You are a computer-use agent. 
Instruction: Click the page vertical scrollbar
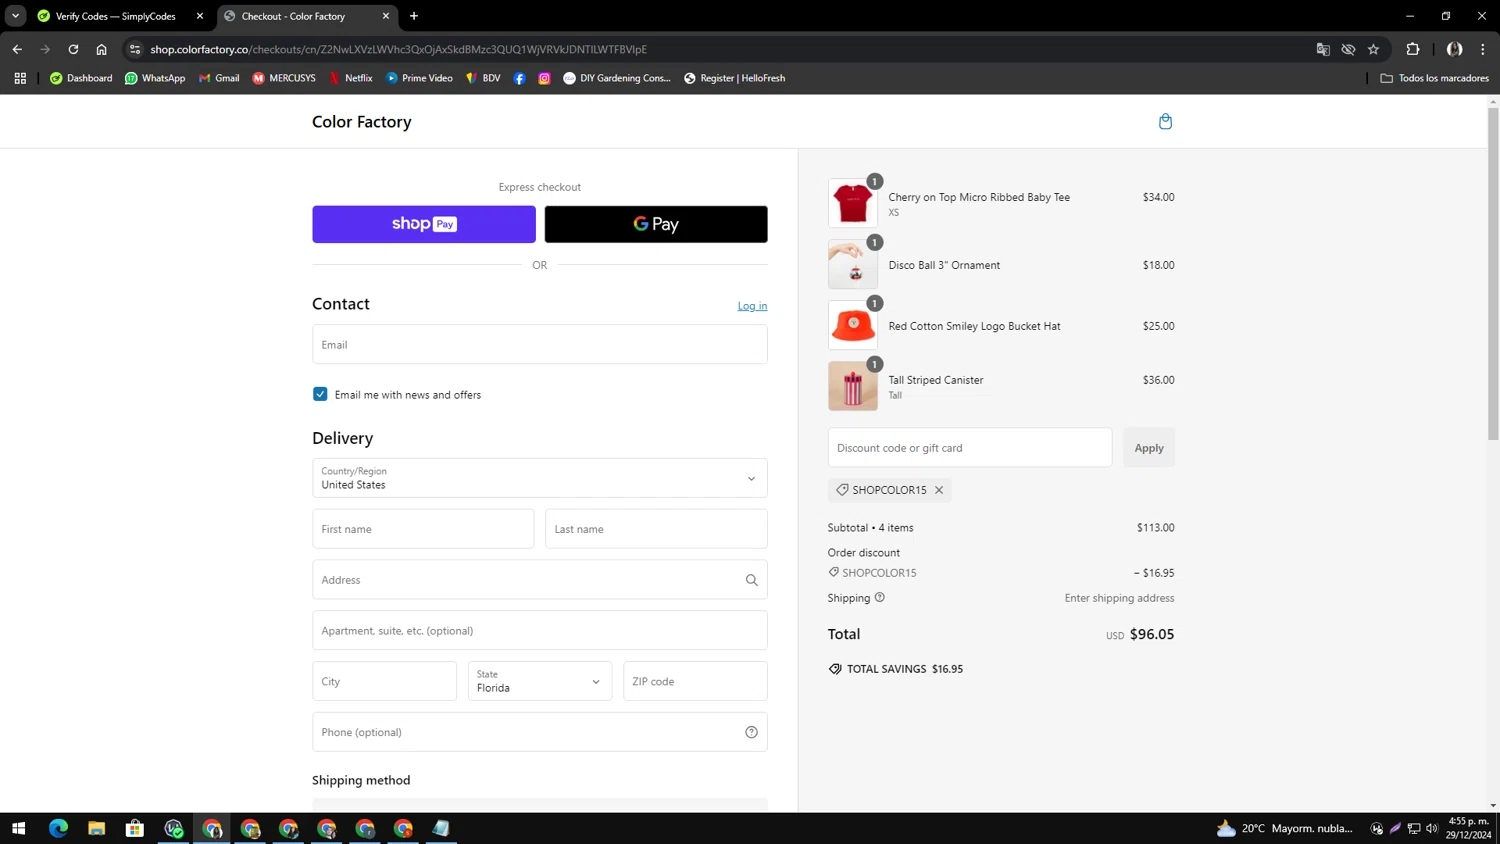1493,274
